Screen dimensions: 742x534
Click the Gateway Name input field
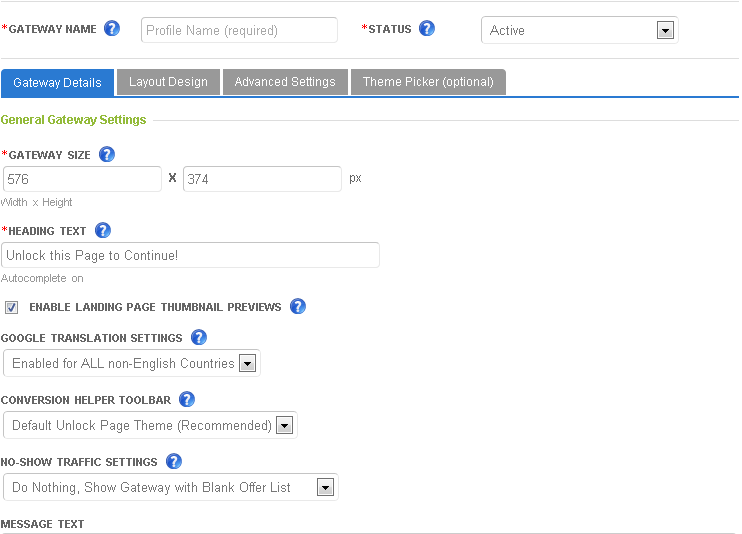[x=239, y=30]
